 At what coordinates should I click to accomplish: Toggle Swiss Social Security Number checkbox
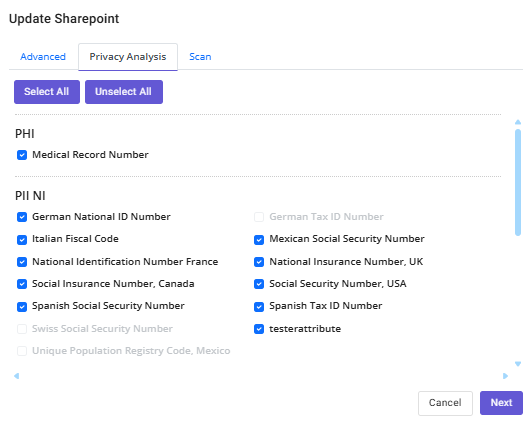coord(22,329)
